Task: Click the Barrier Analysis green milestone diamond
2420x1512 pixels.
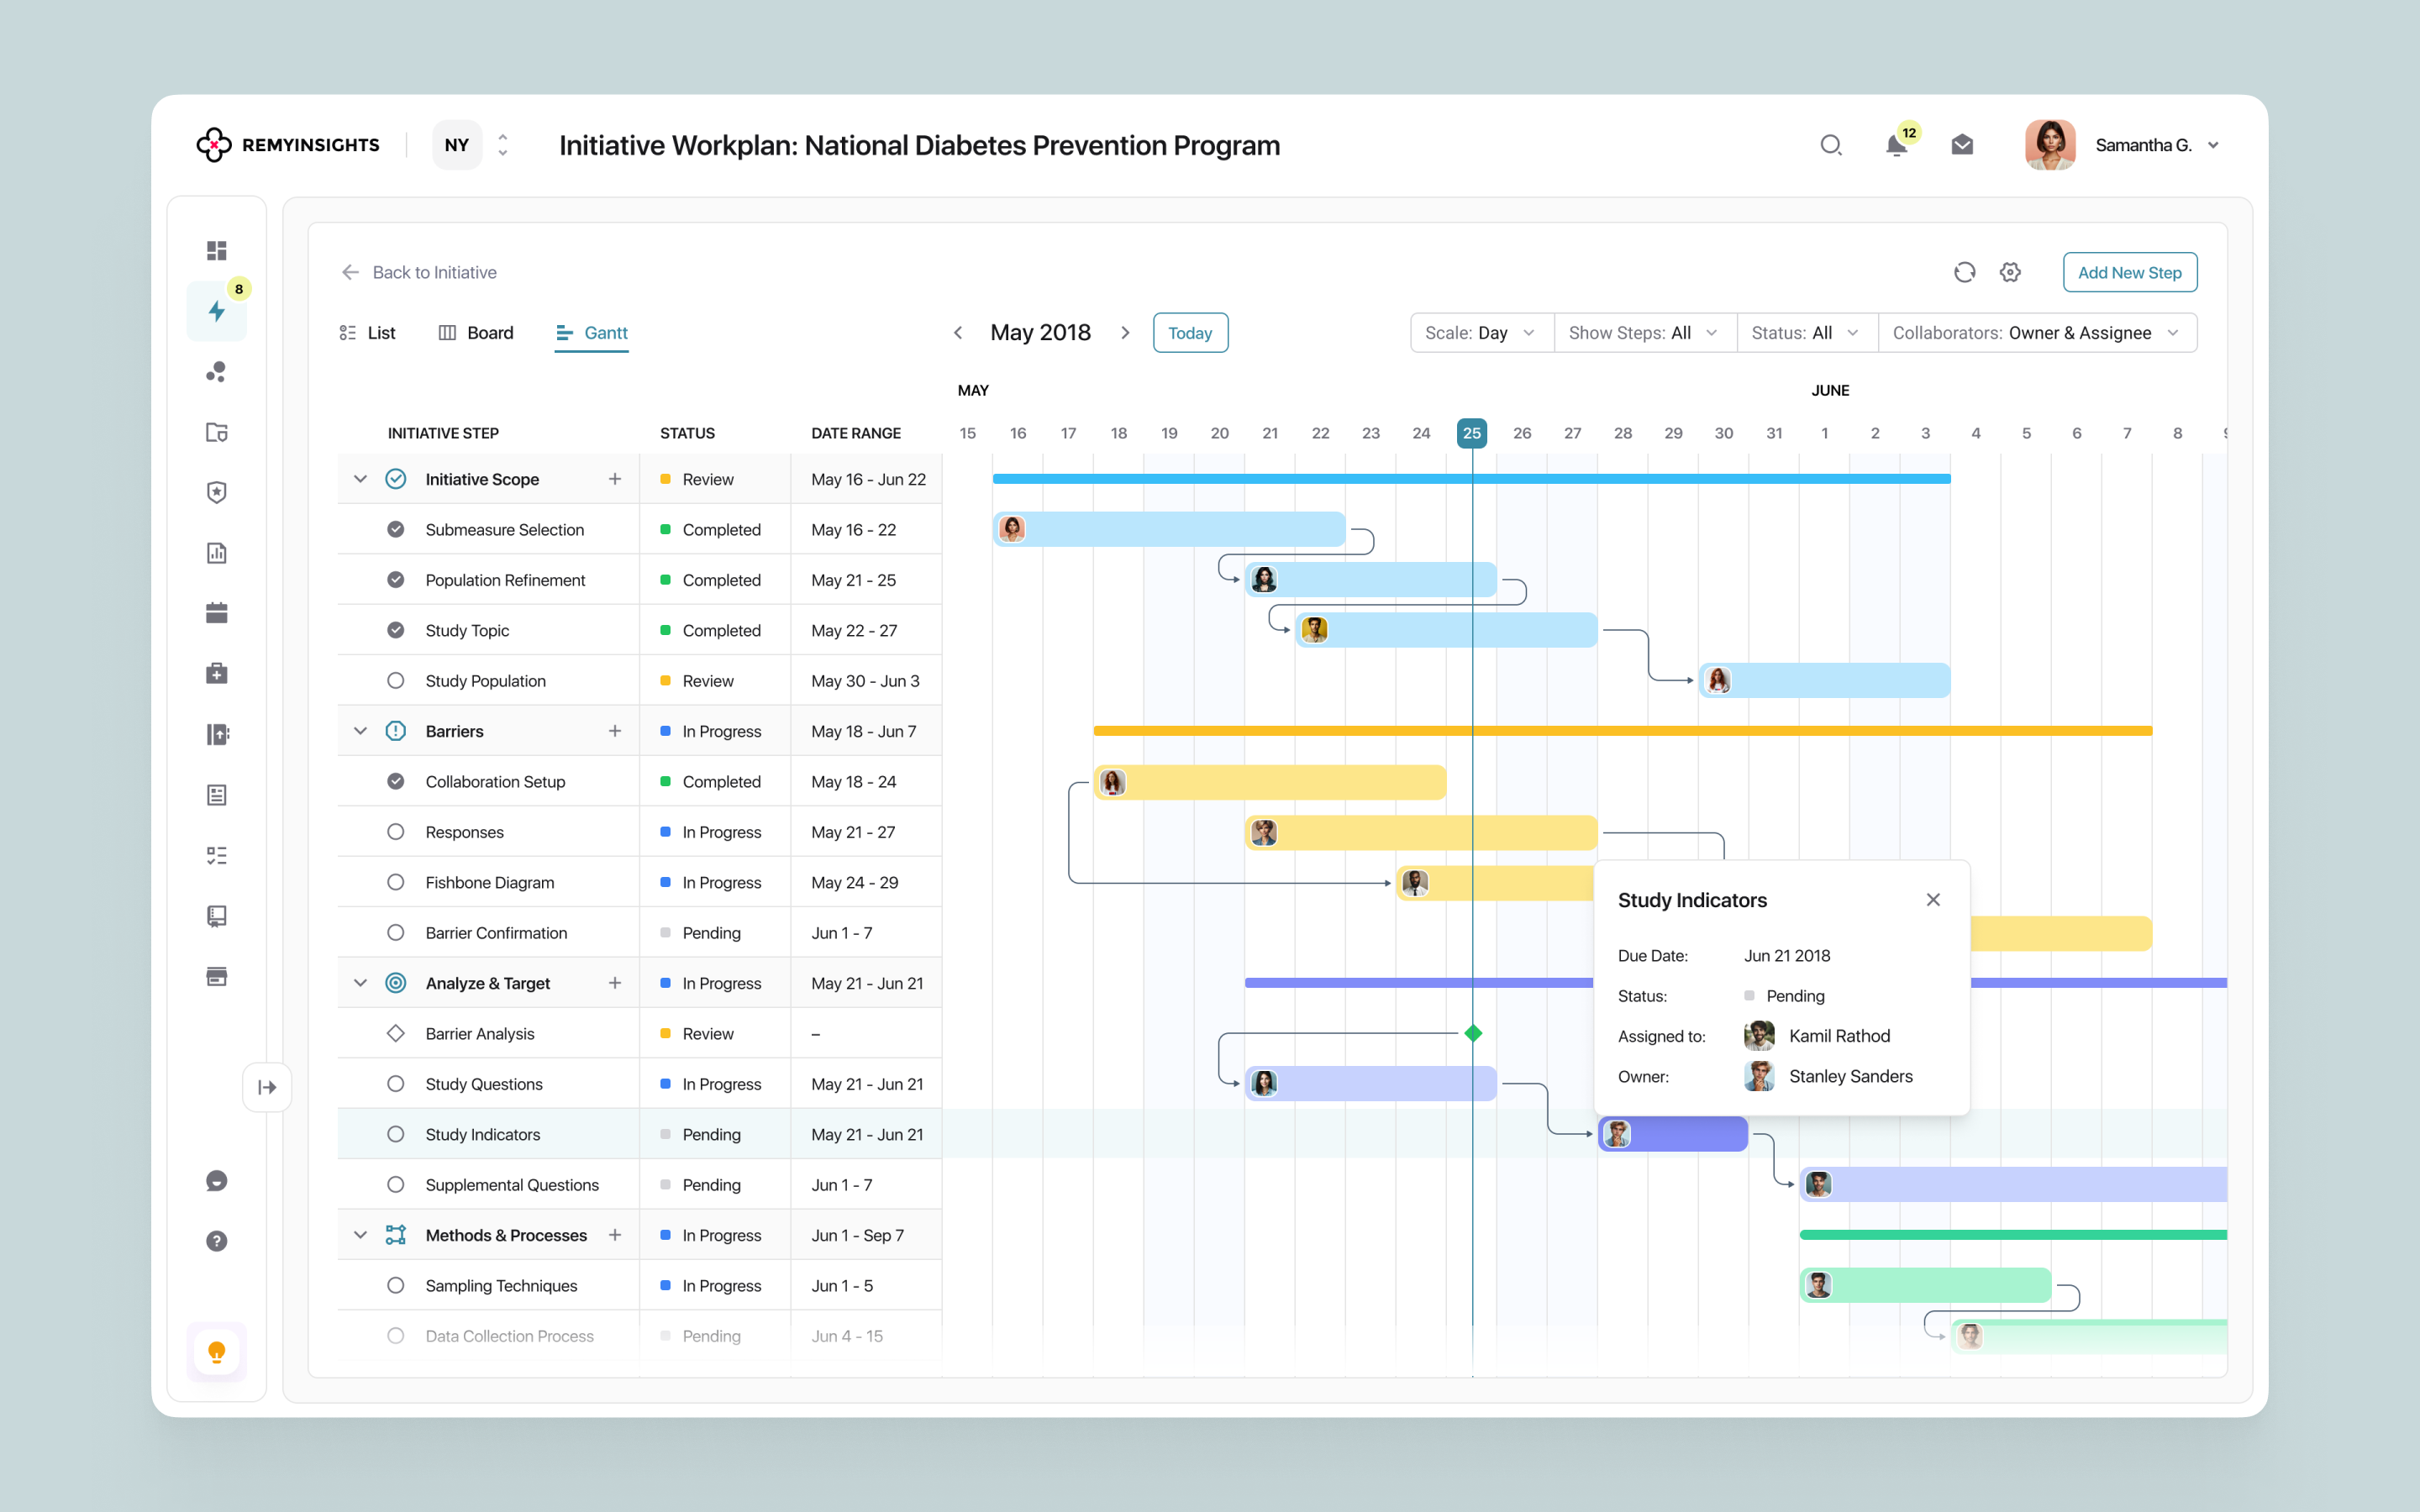Action: 1472,1033
